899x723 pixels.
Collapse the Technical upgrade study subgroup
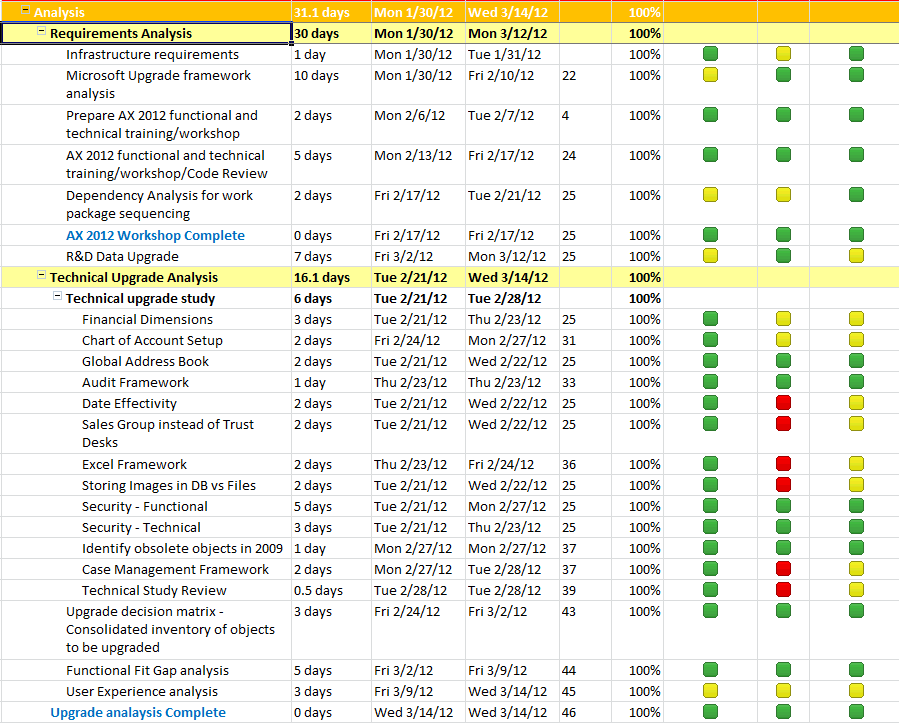pos(57,296)
